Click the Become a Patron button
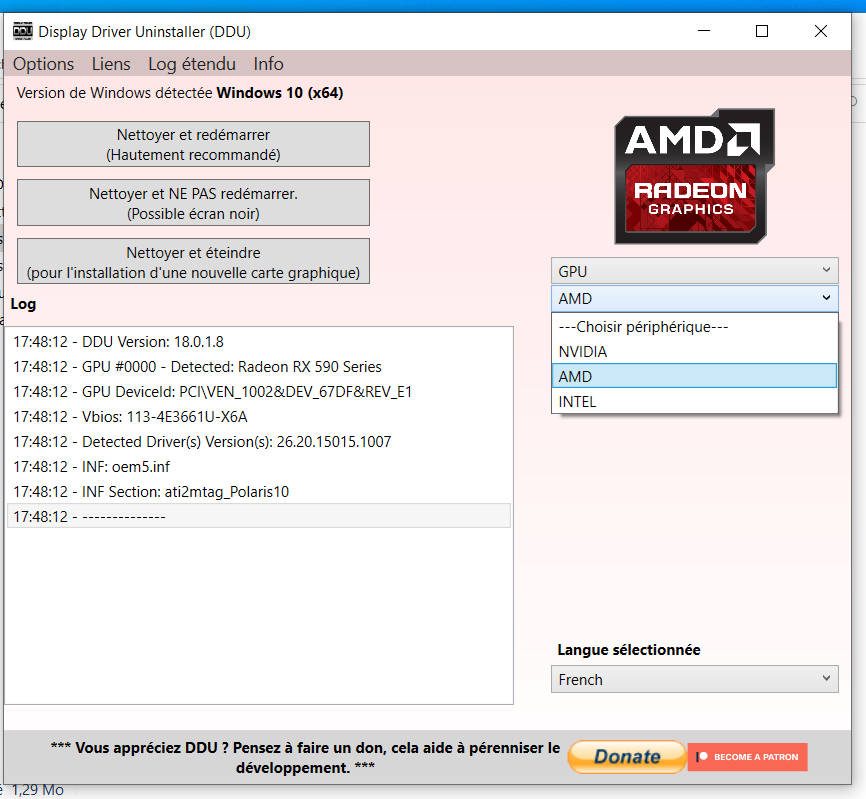 748,757
